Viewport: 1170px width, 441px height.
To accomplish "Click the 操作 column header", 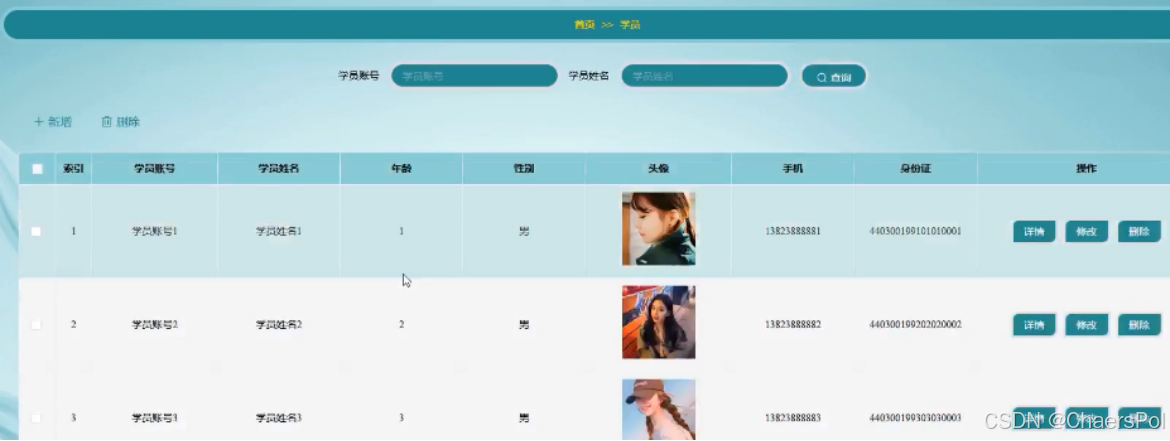I will pyautogui.click(x=1086, y=169).
